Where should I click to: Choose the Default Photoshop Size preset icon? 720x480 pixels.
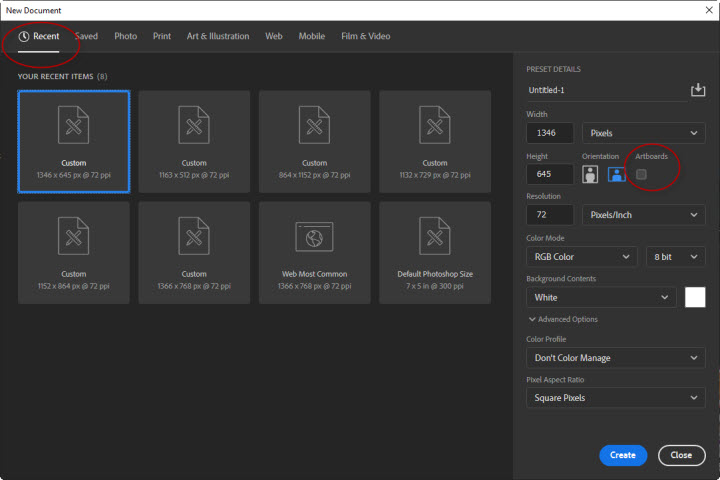[x=435, y=236]
